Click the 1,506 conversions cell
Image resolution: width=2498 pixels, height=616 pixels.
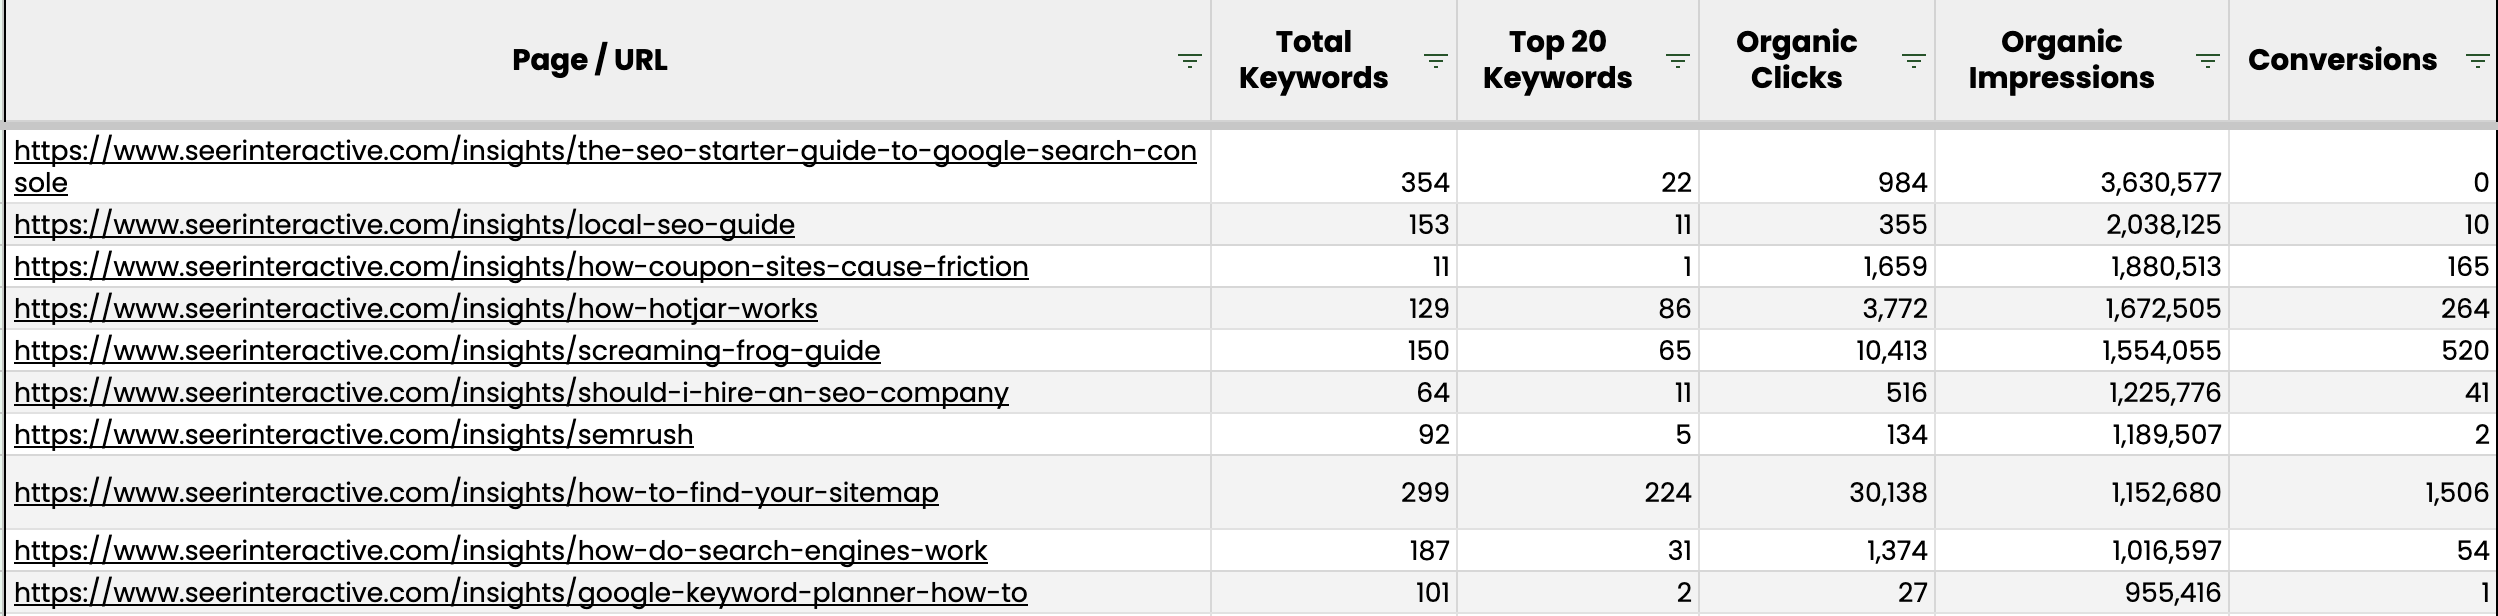[x=2456, y=492]
